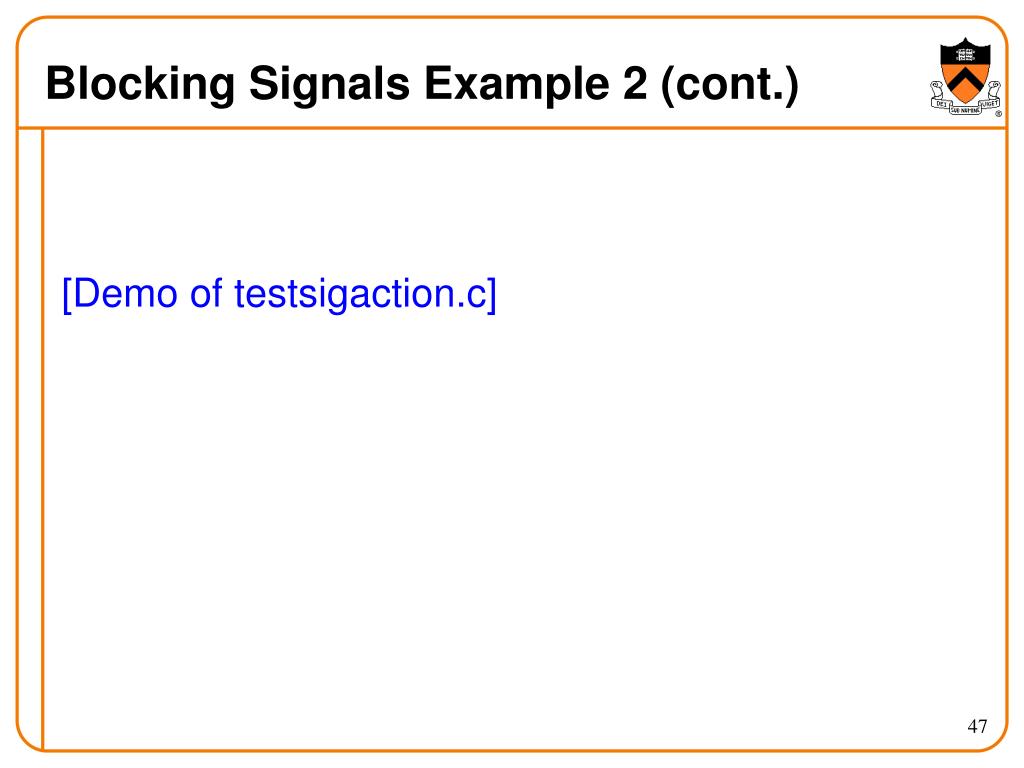Image resolution: width=1024 pixels, height=768 pixels.
Task: Open the blue 'Demo of testsigaction.c' text
Action: click(x=279, y=294)
